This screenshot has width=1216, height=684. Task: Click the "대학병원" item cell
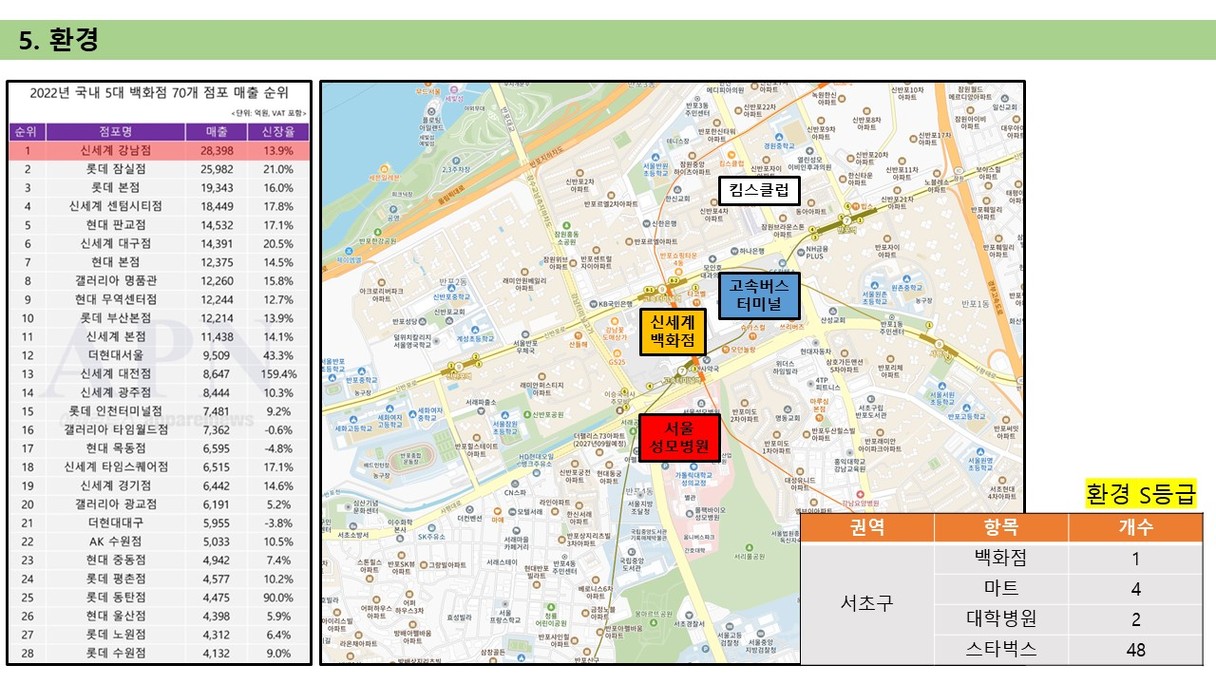coord(1000,618)
